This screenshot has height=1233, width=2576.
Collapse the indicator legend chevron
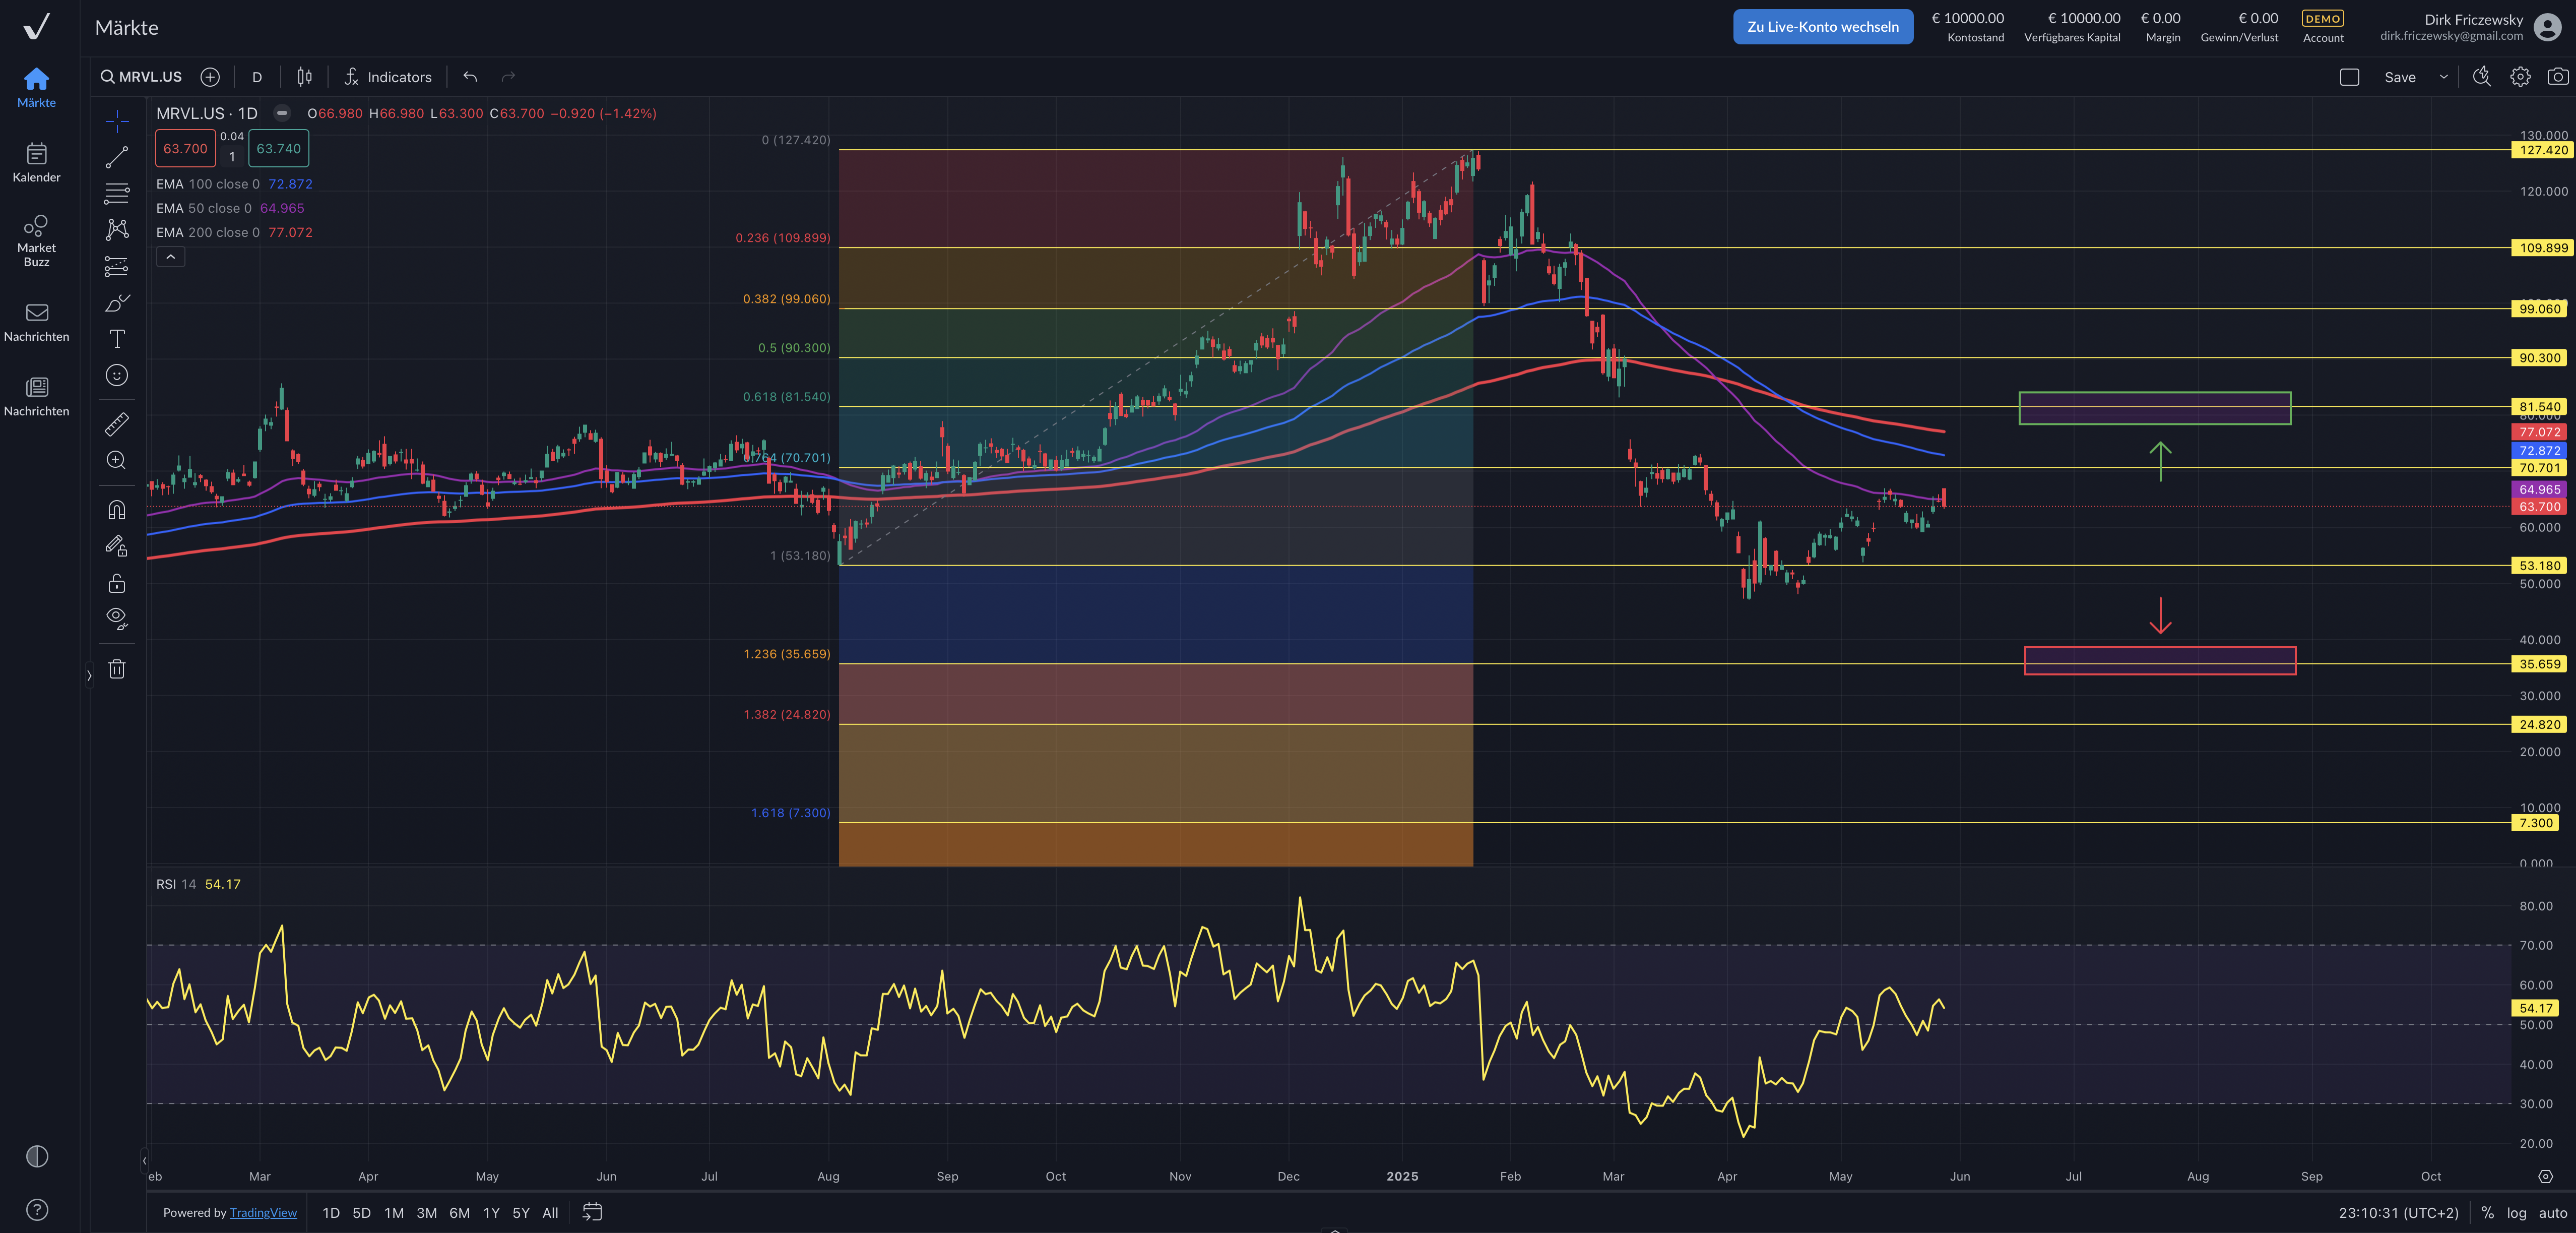pos(171,257)
